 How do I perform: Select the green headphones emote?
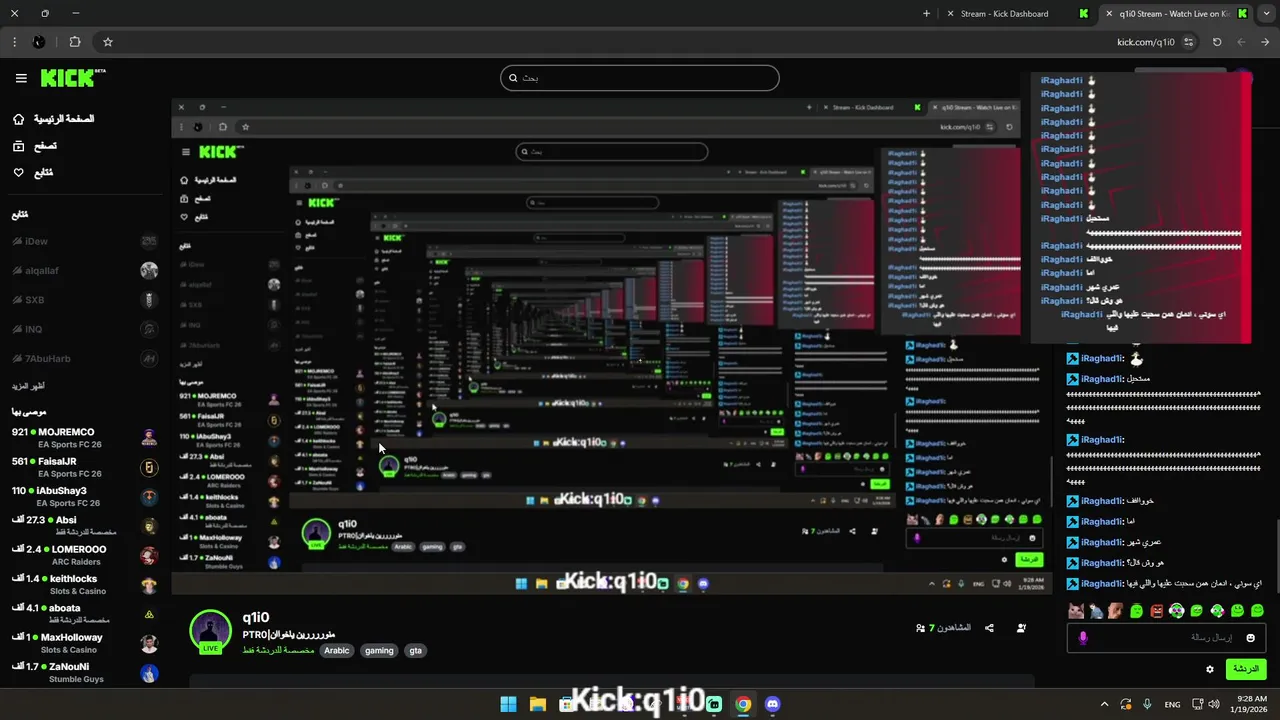pyautogui.click(x=1177, y=610)
